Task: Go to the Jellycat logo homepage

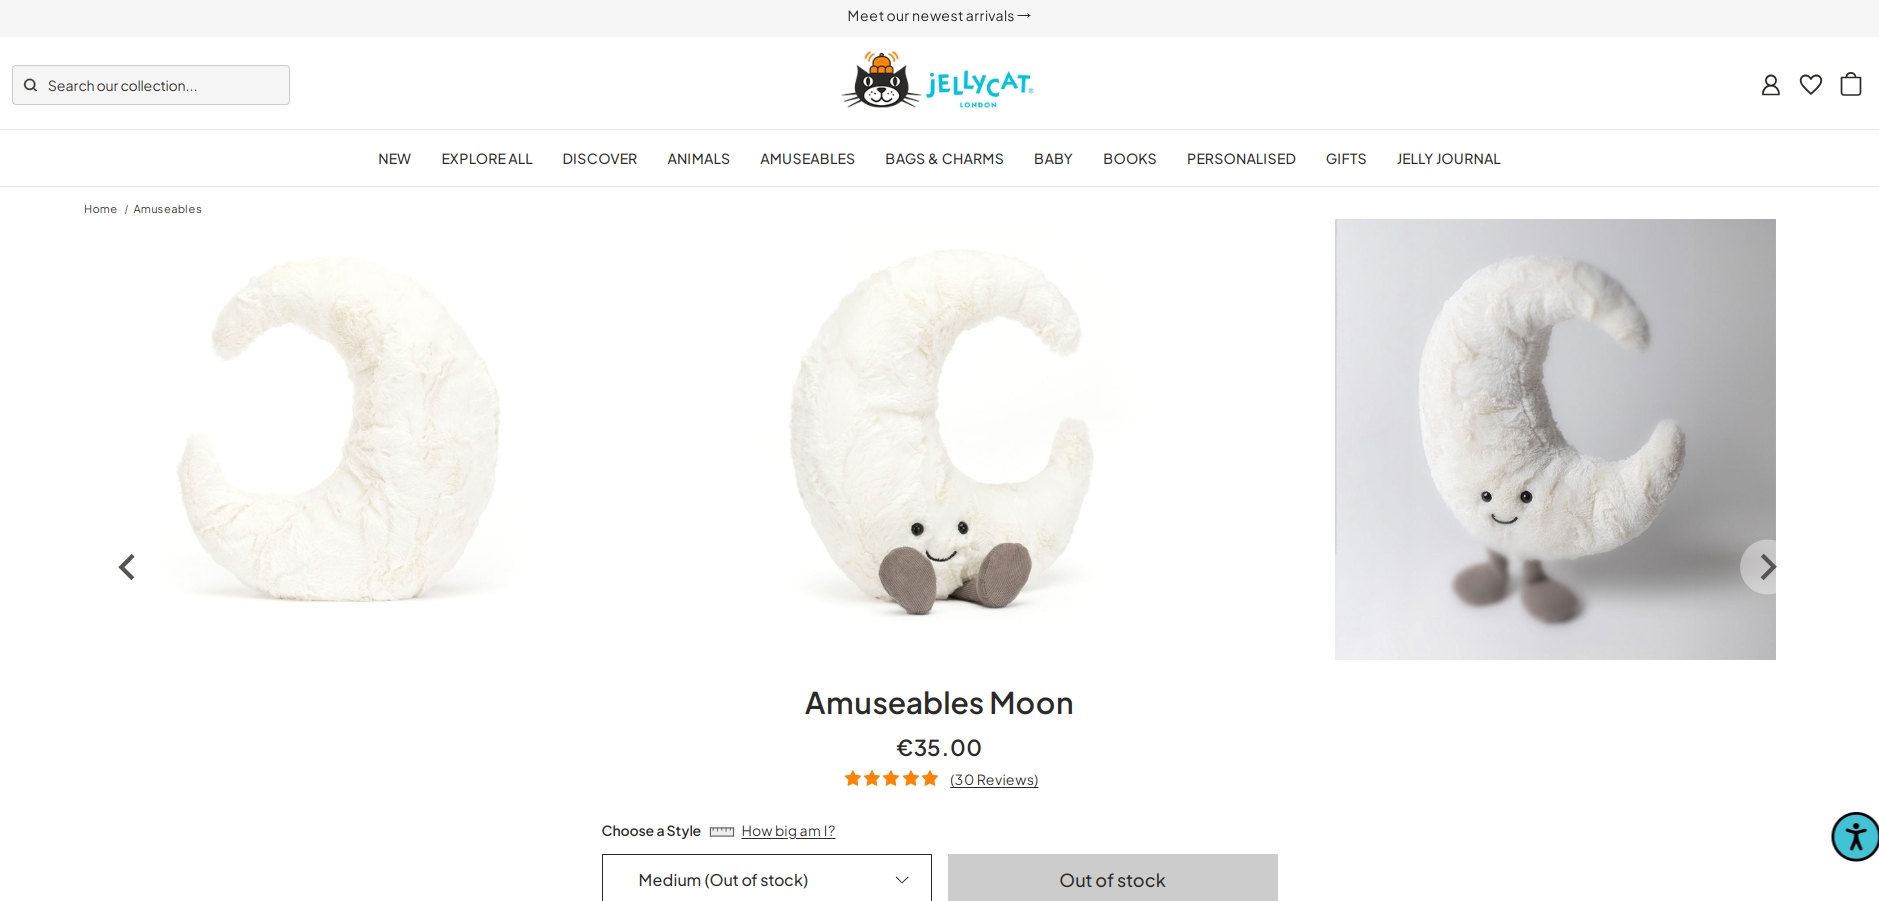Action: 938,80
